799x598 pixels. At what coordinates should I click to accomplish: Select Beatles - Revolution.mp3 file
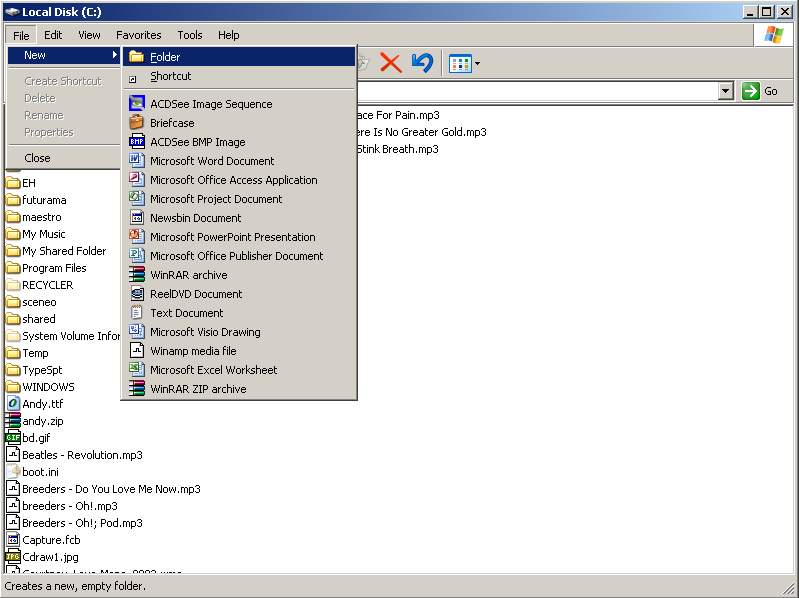click(x=74, y=455)
